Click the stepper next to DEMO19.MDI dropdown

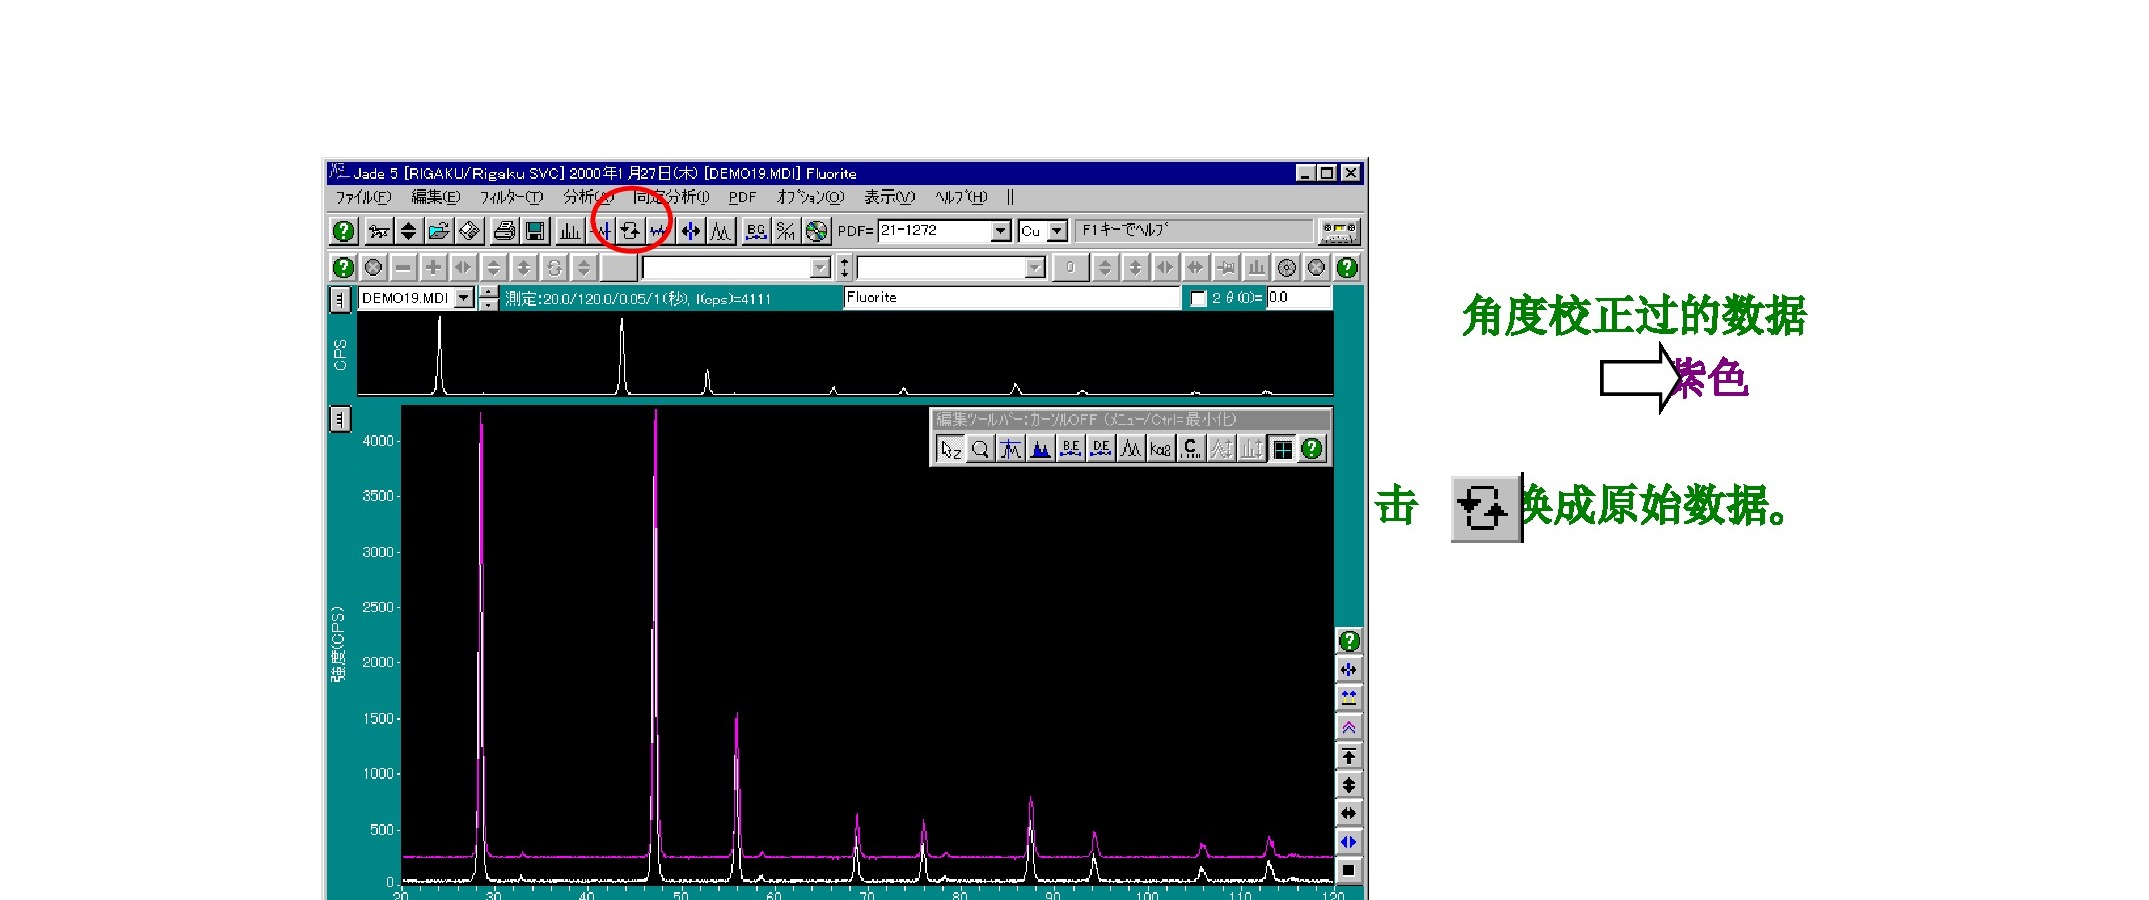pyautogui.click(x=488, y=298)
